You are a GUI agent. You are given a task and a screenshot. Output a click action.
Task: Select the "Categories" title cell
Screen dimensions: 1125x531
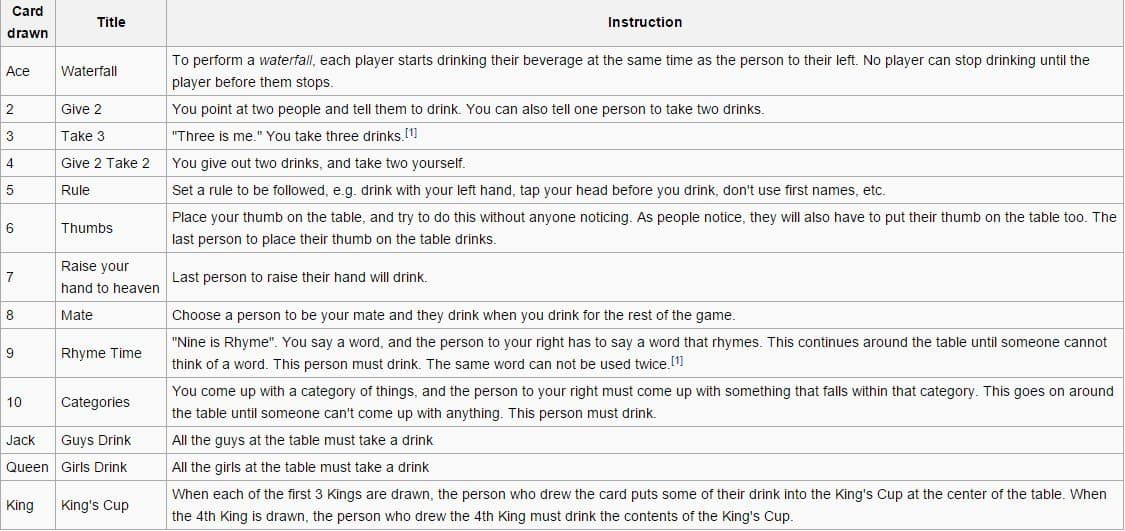95,402
